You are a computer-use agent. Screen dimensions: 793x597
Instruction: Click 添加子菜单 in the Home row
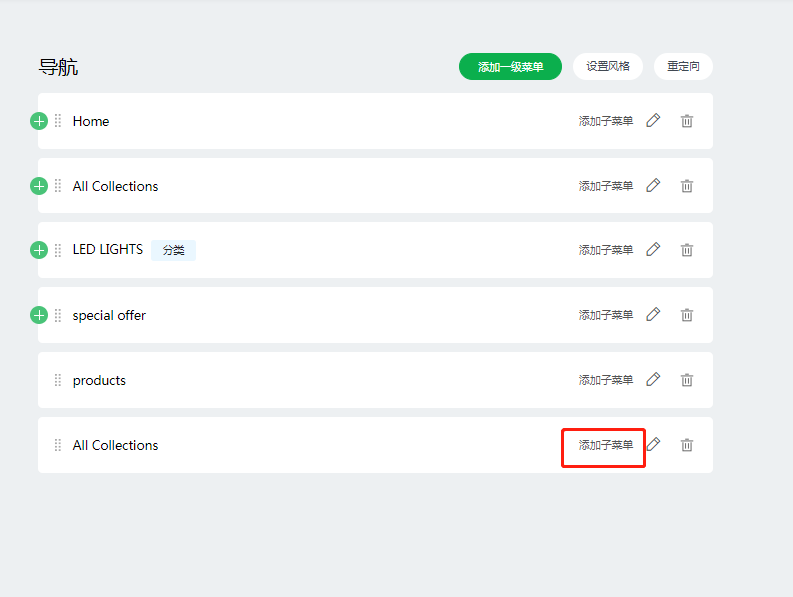click(x=605, y=121)
